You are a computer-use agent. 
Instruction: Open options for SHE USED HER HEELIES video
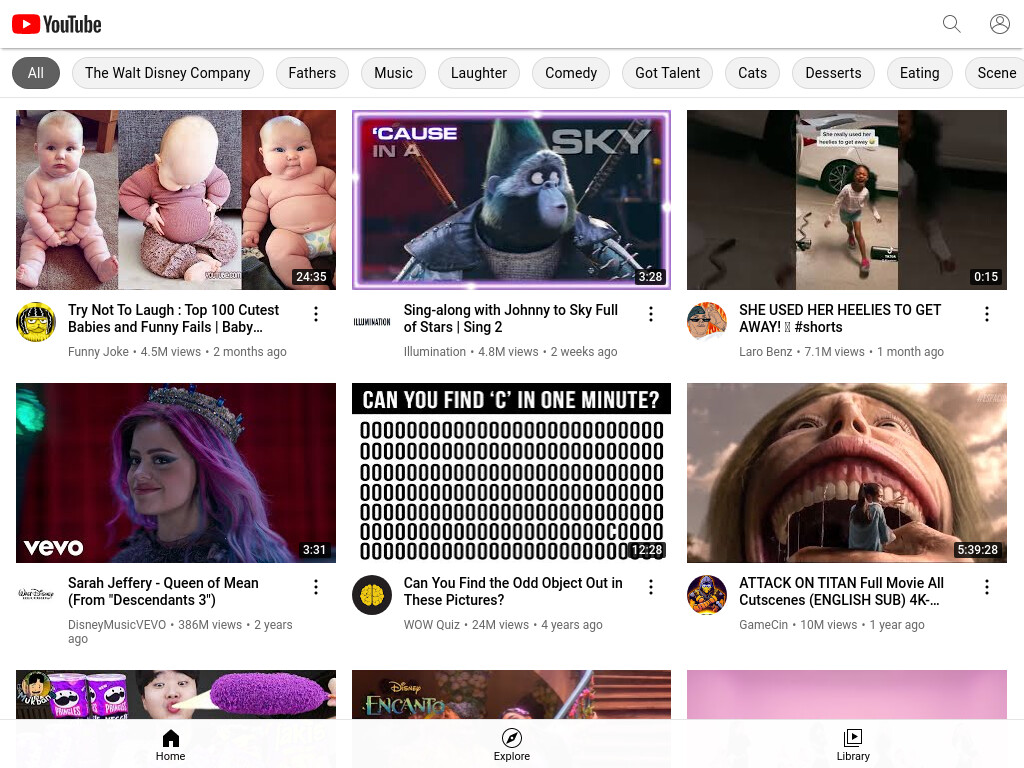pyautogui.click(x=986, y=314)
